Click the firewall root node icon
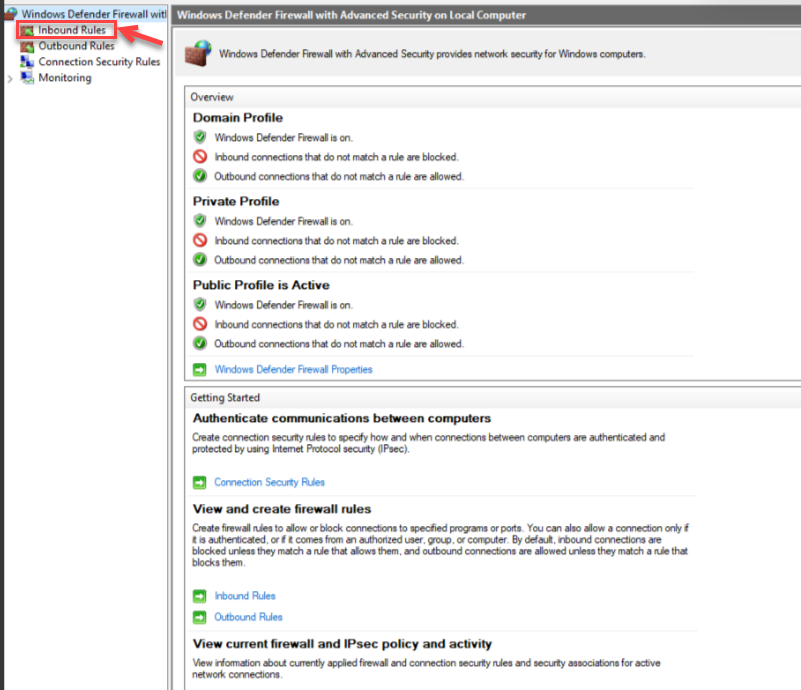The width and height of the screenshot is (801, 690). click(11, 14)
